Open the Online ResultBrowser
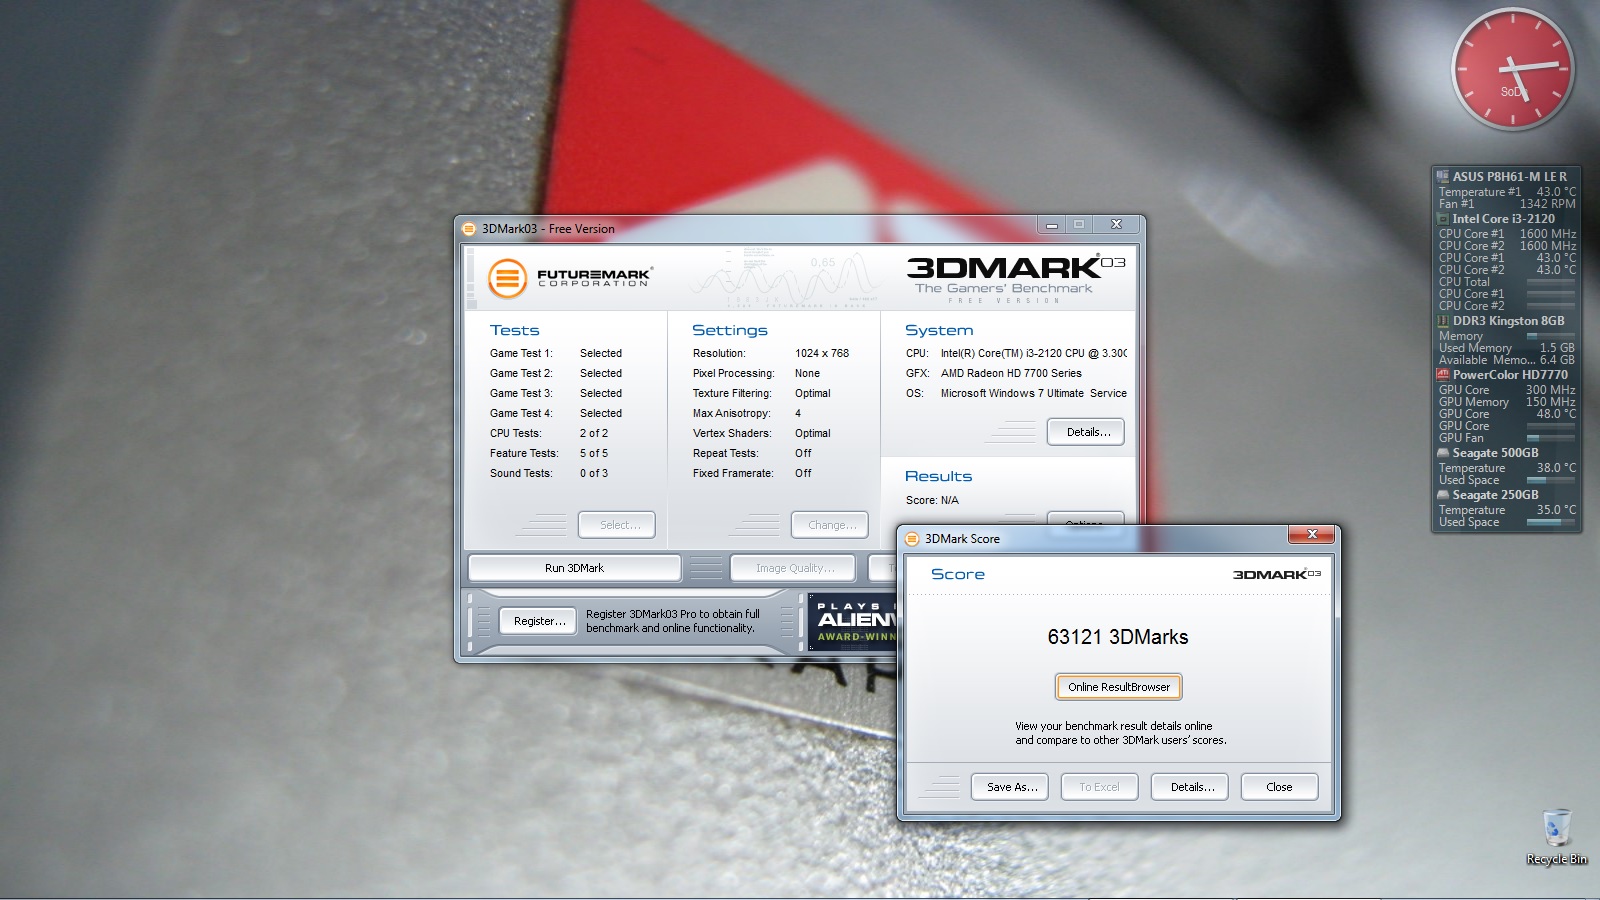This screenshot has width=1600, height=900. click(x=1118, y=687)
